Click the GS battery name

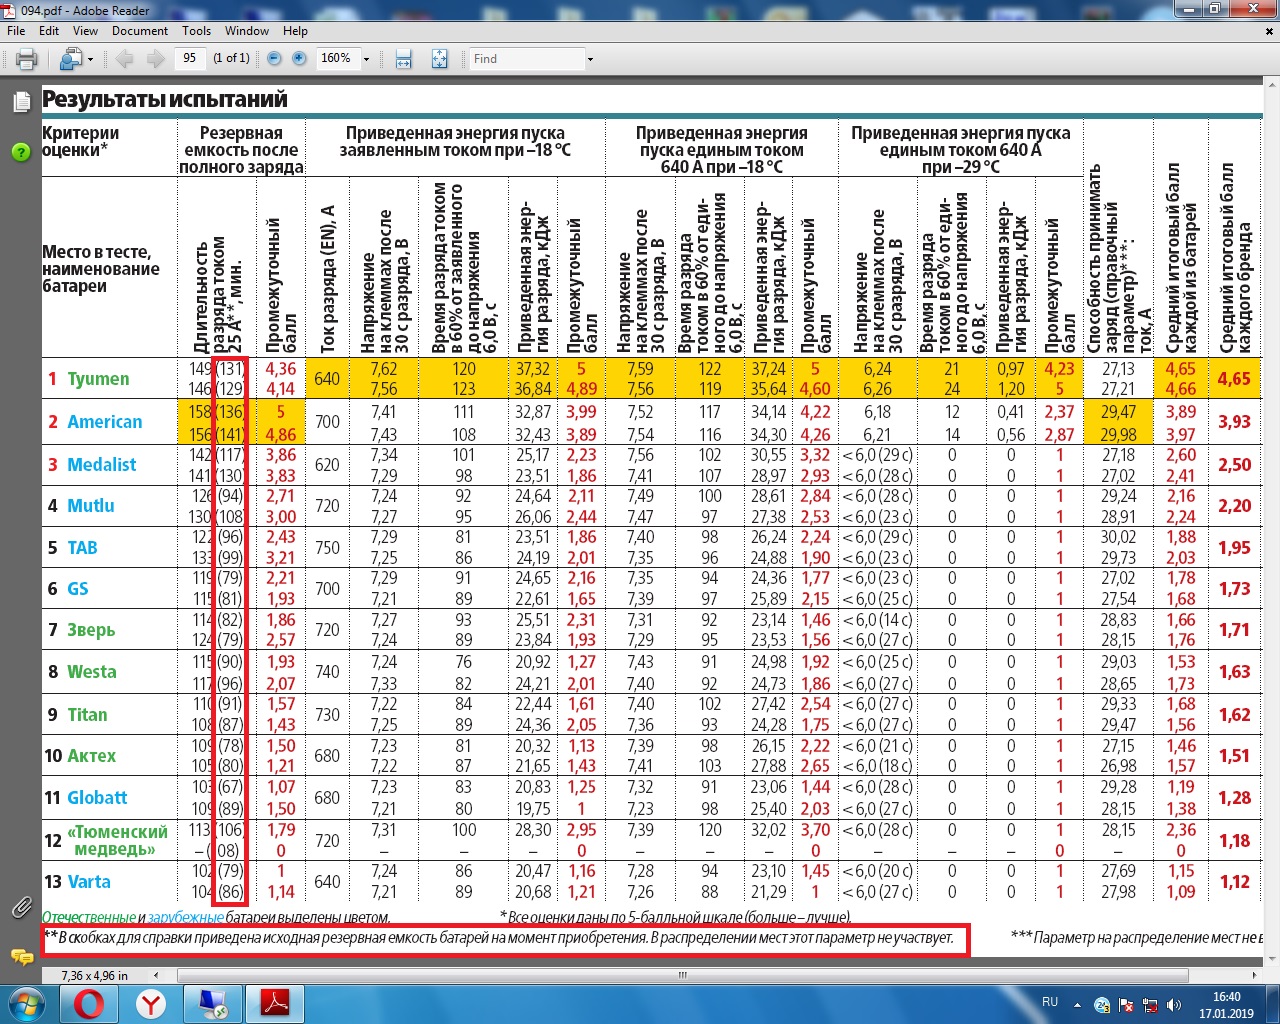pos(78,589)
